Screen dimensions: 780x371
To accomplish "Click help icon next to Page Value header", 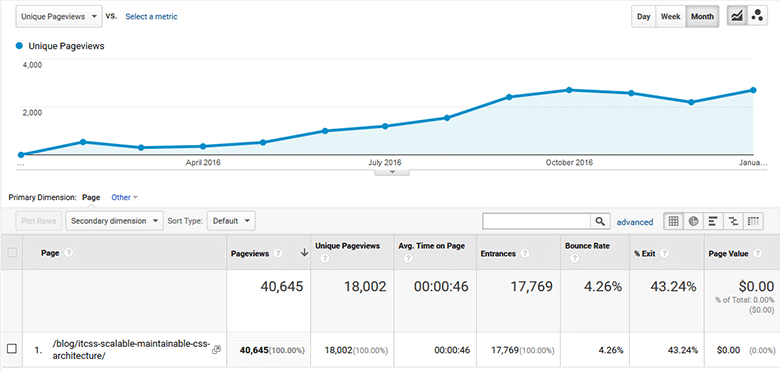I will [x=757, y=253].
